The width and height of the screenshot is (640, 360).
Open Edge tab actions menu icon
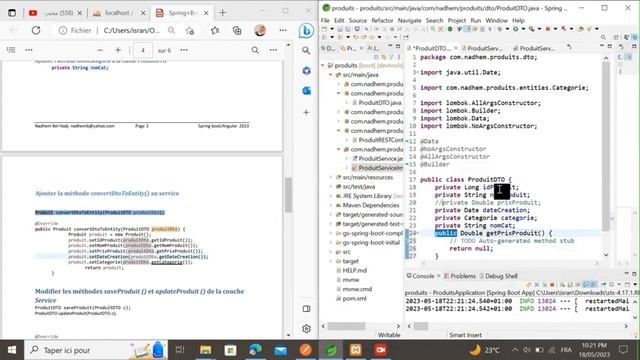(x=12, y=13)
